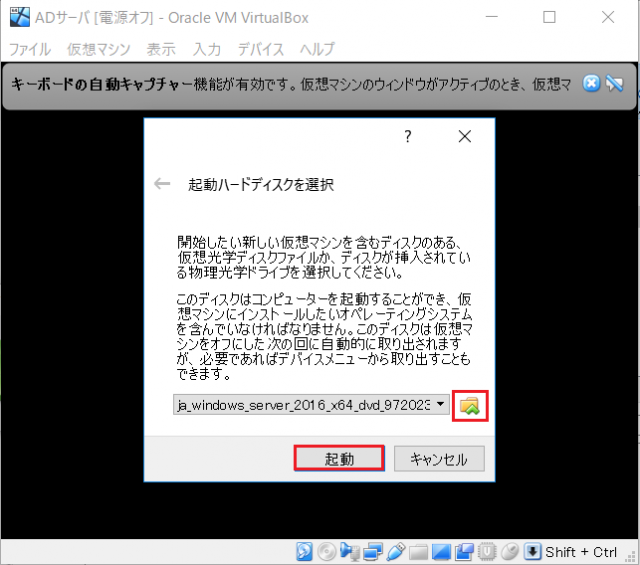Click the shared folders status icon
The image size is (640, 565).
coord(418,552)
